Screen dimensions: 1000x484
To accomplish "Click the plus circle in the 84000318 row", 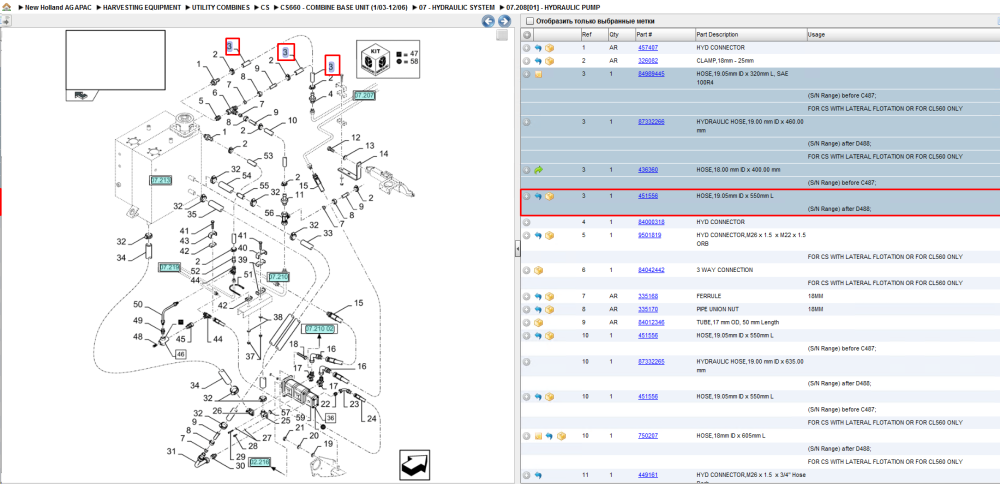I will [x=526, y=222].
